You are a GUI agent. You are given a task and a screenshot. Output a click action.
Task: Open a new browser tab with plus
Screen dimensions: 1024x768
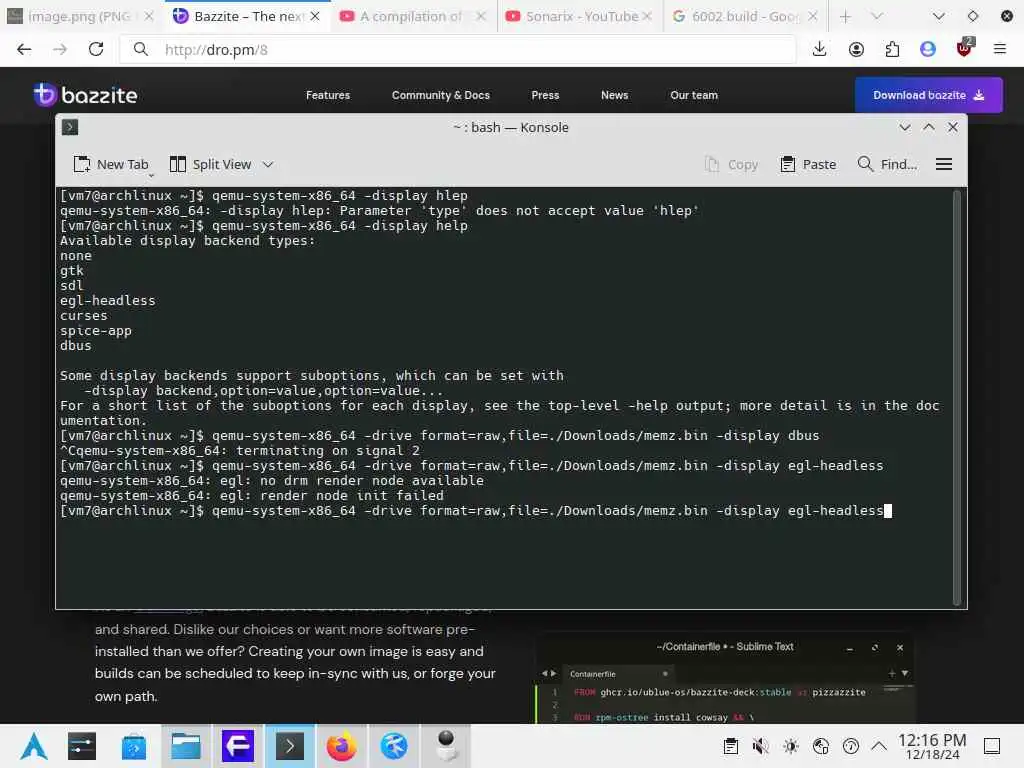click(x=845, y=16)
